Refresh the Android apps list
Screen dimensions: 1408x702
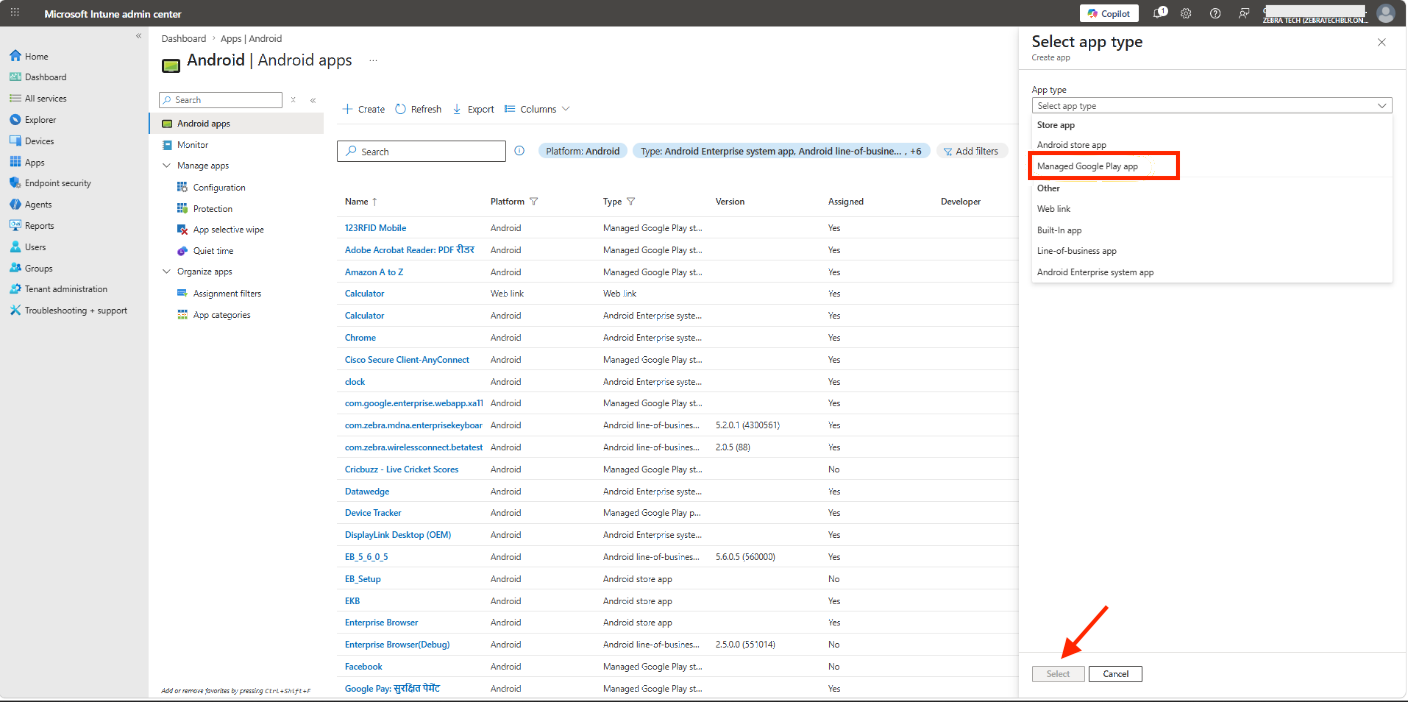pos(418,109)
